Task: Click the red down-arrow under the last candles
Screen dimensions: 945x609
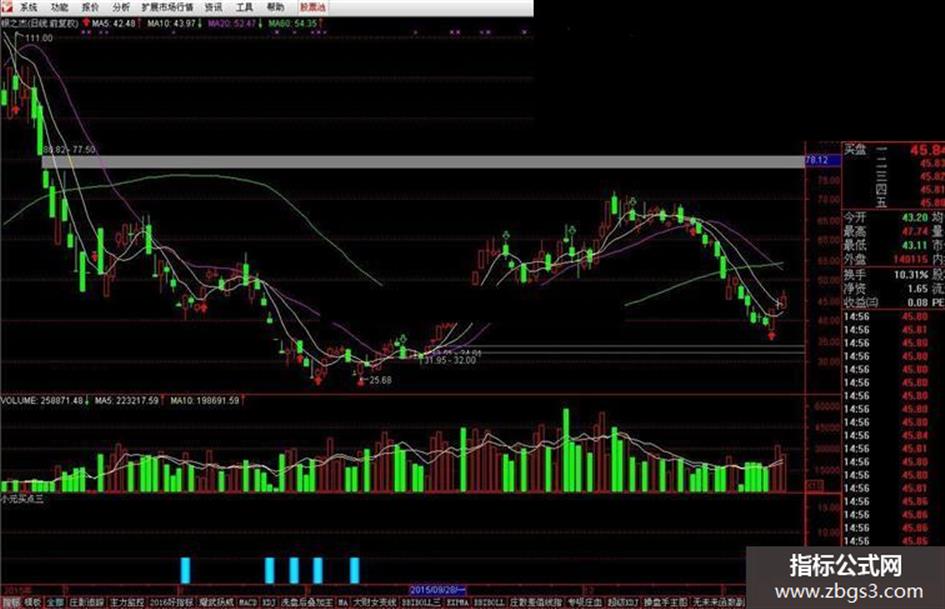Action: click(772, 336)
